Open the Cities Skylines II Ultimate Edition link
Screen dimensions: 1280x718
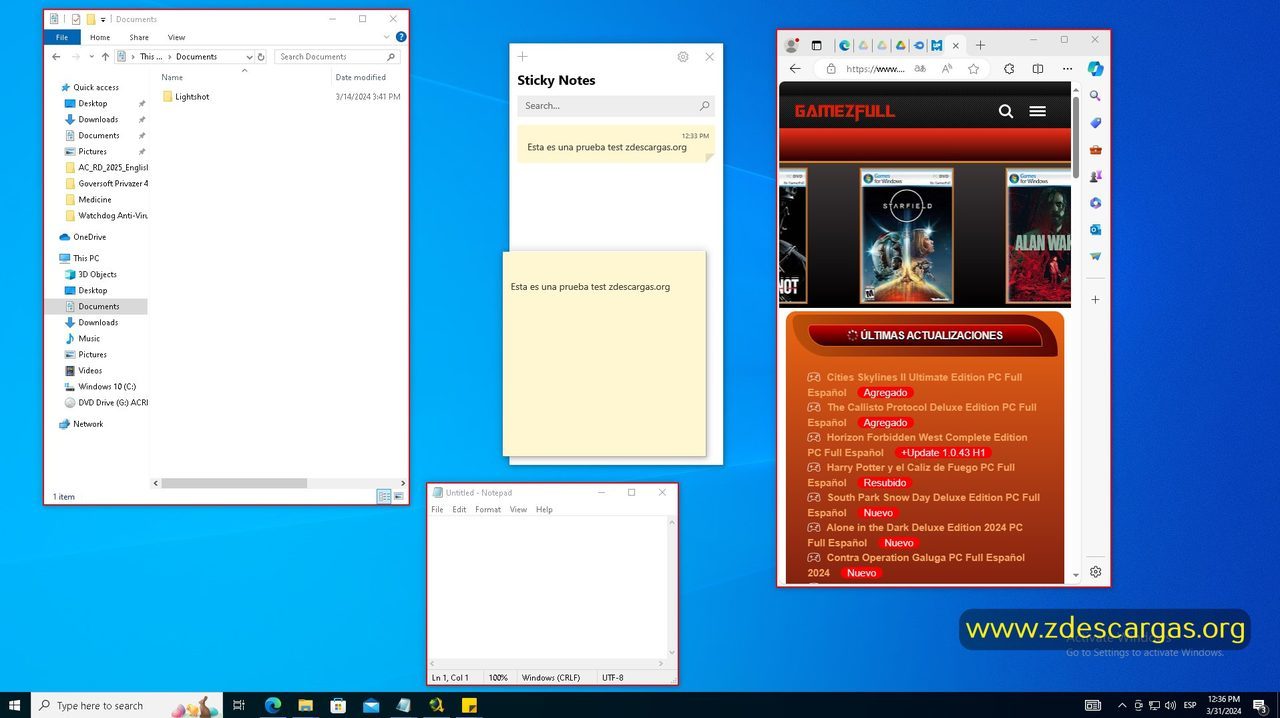click(x=915, y=385)
